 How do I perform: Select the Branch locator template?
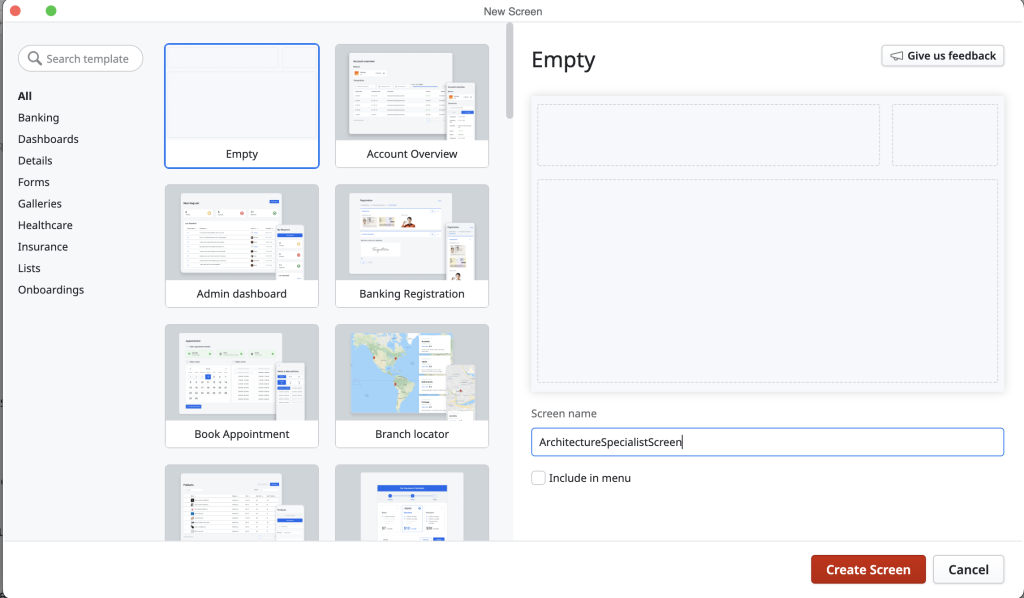(x=412, y=385)
